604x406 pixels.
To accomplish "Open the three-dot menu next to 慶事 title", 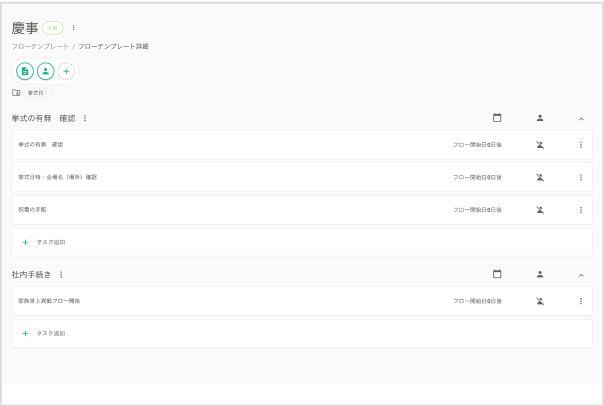I will coord(74,28).
